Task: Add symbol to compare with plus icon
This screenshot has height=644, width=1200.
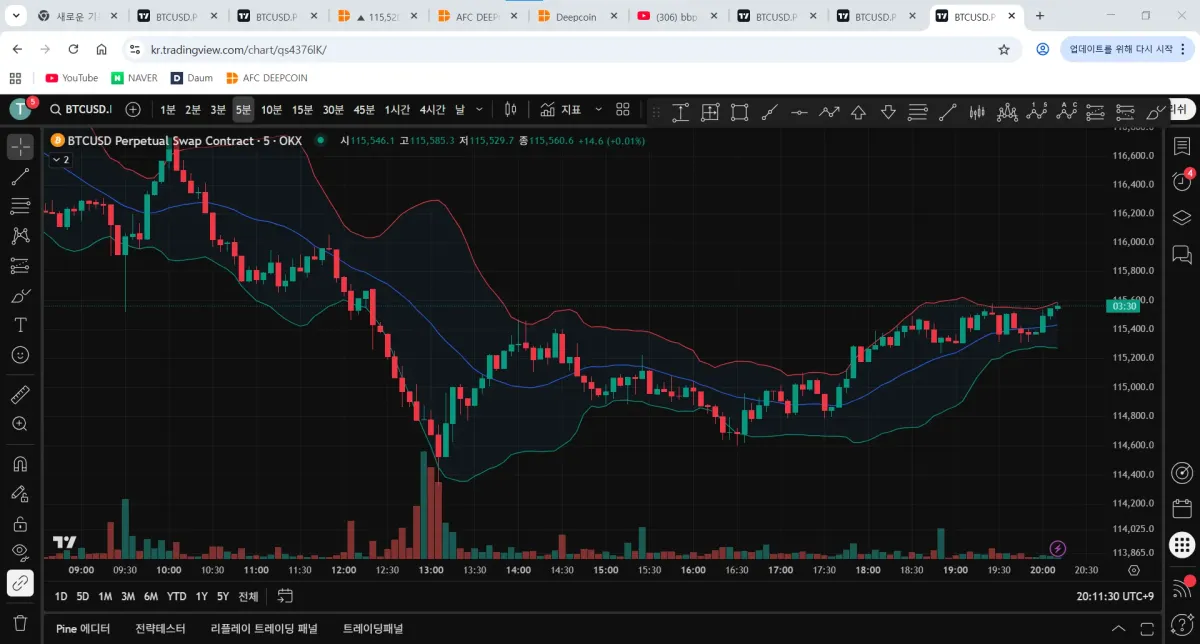Action: [133, 109]
